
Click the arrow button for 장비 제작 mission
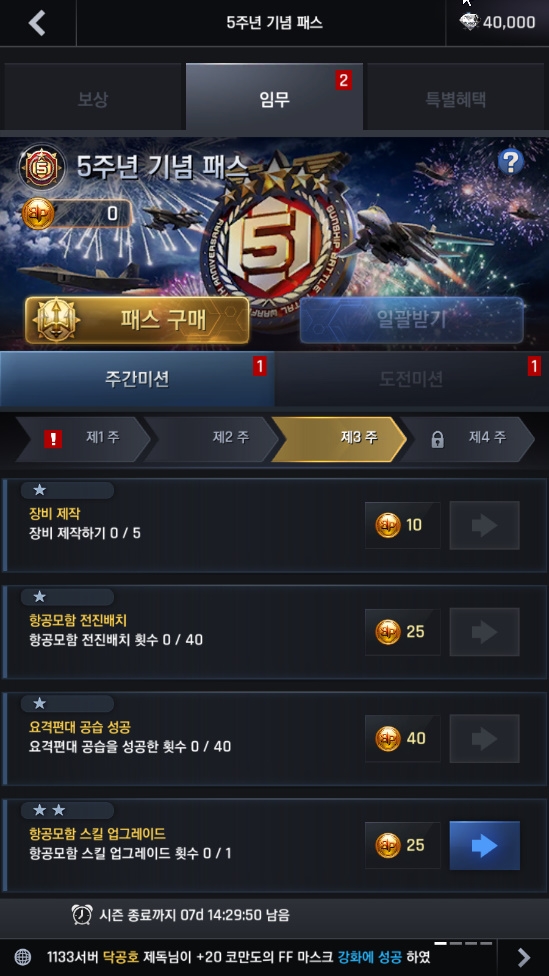(x=484, y=525)
